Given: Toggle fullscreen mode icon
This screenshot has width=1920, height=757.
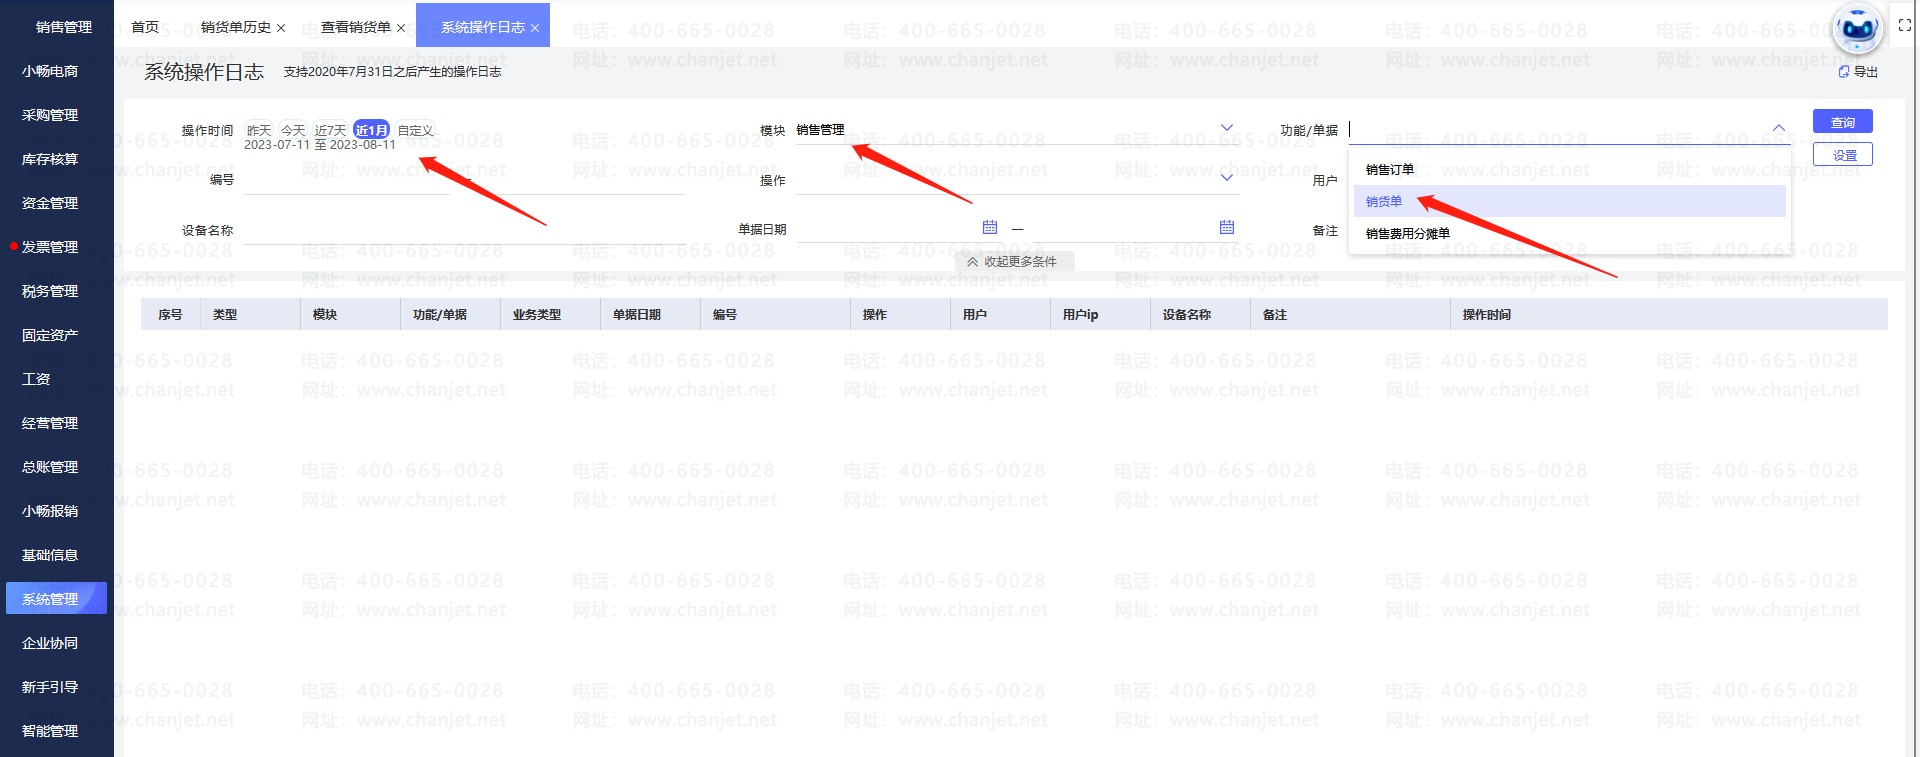Looking at the screenshot, I should tap(1905, 26).
